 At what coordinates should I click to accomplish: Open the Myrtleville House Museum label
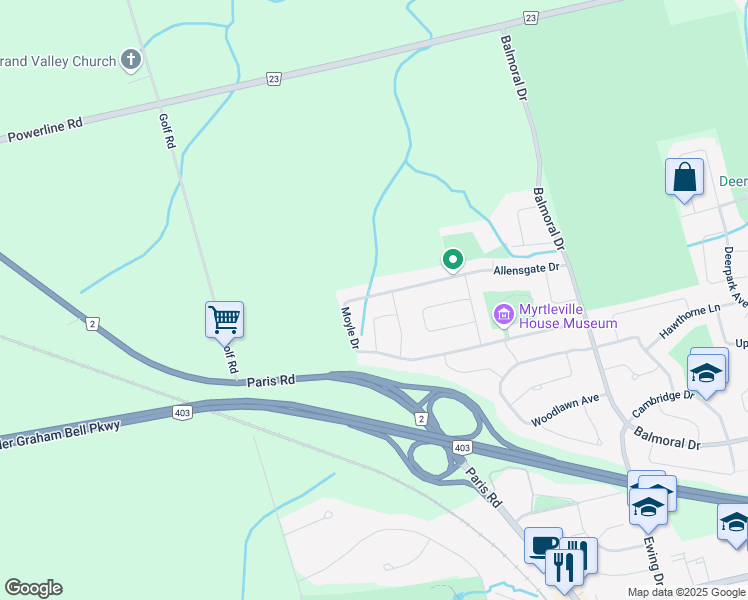click(568, 316)
